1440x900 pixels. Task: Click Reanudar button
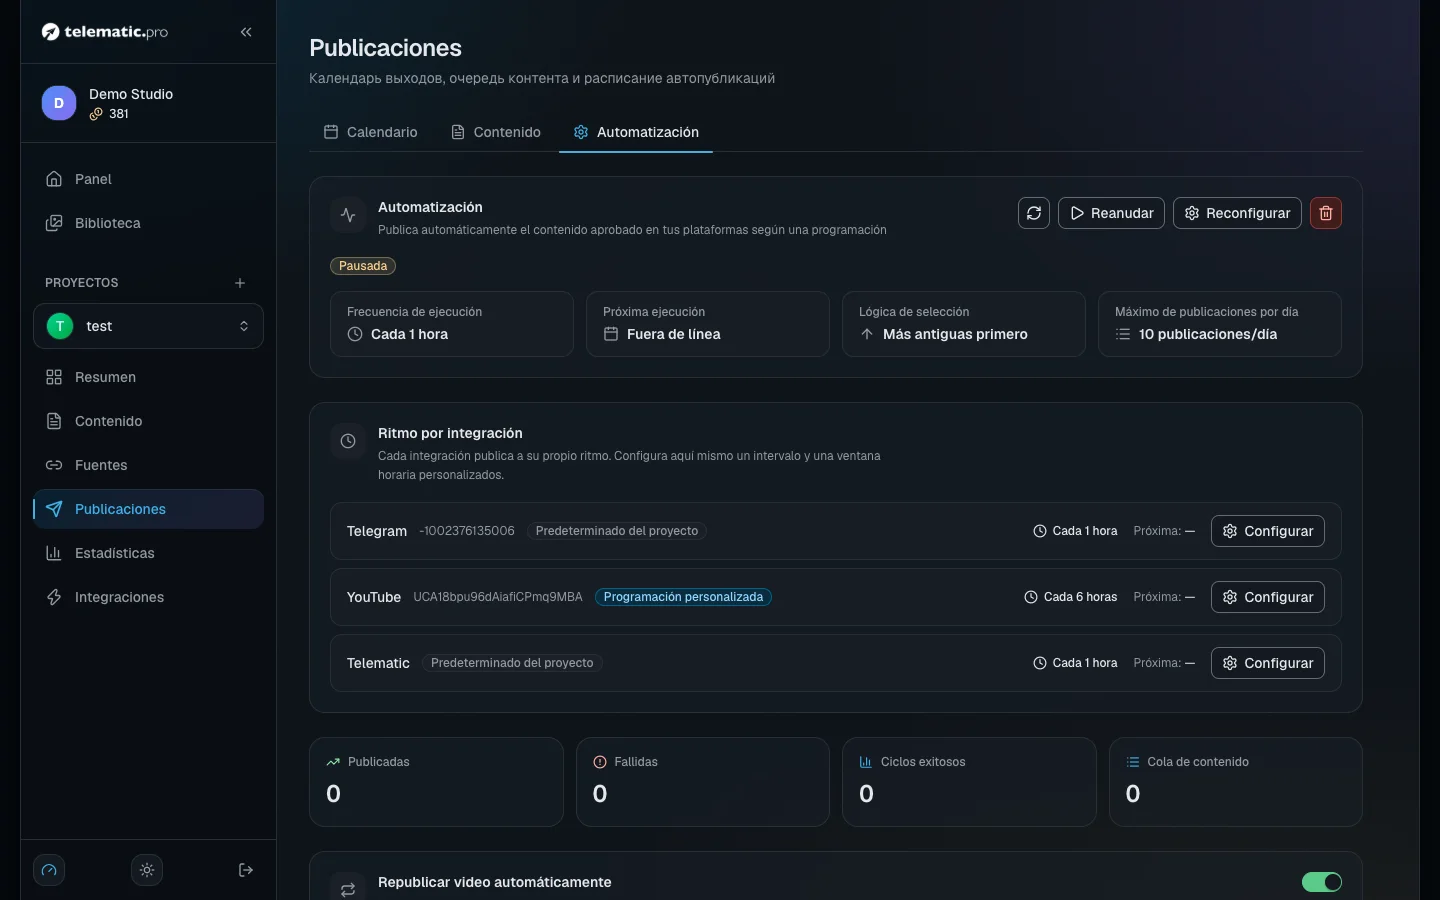(x=1111, y=213)
